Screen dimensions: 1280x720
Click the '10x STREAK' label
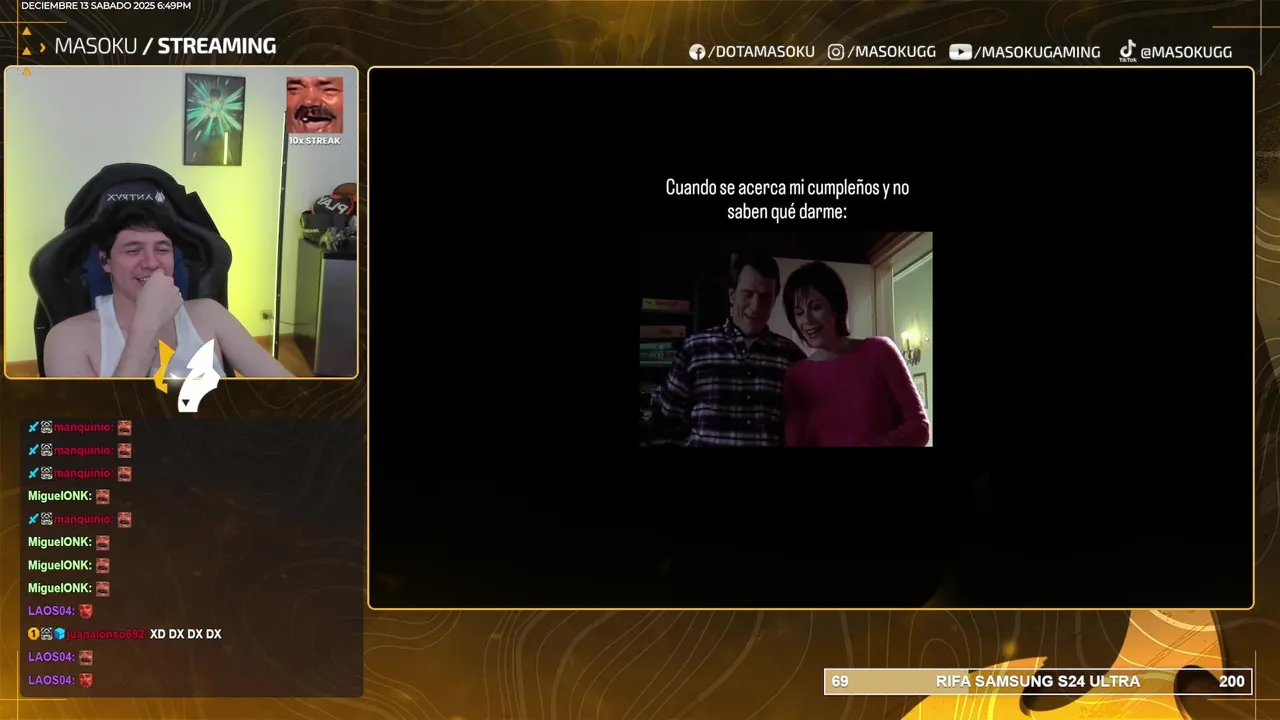click(314, 141)
